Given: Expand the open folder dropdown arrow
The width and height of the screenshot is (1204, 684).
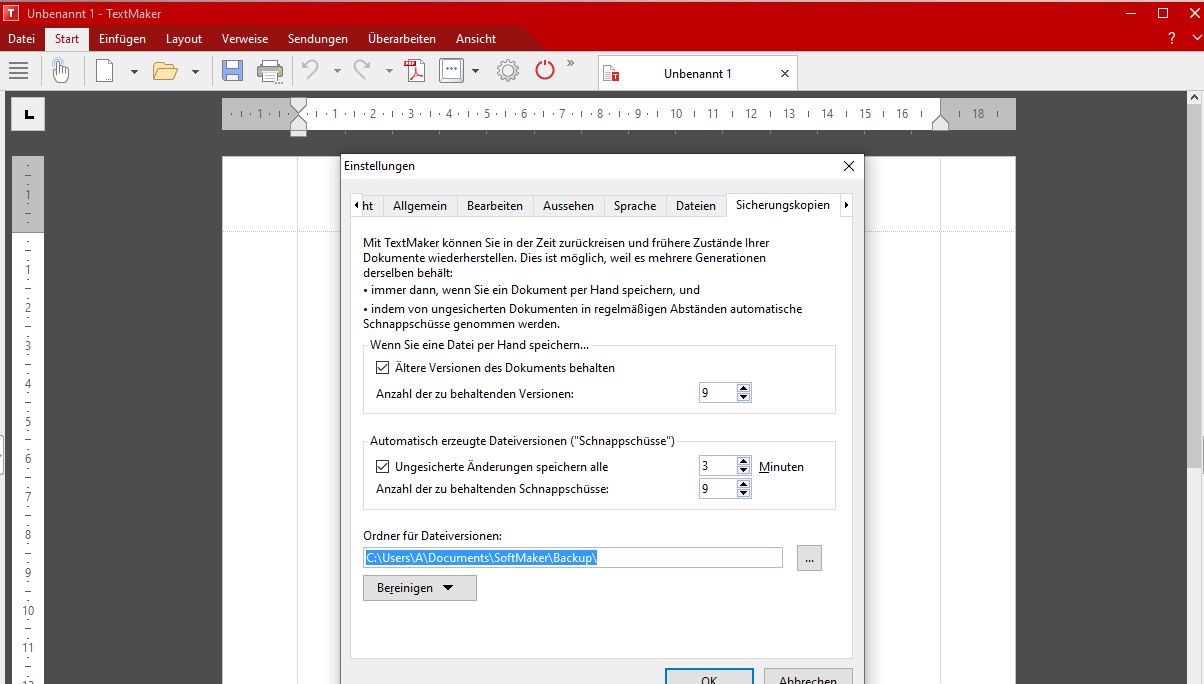Looking at the screenshot, I should point(195,72).
